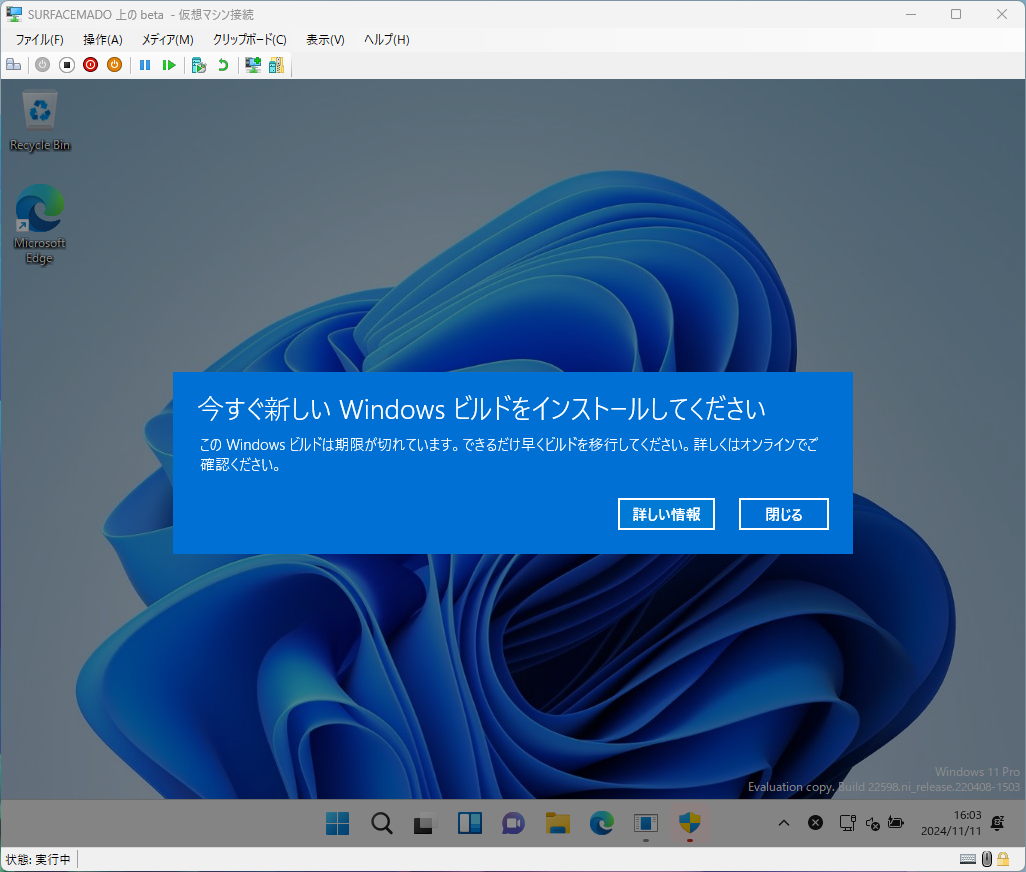The height and width of the screenshot is (872, 1026).
Task: Reset the virtual machine
Action: coord(169,64)
